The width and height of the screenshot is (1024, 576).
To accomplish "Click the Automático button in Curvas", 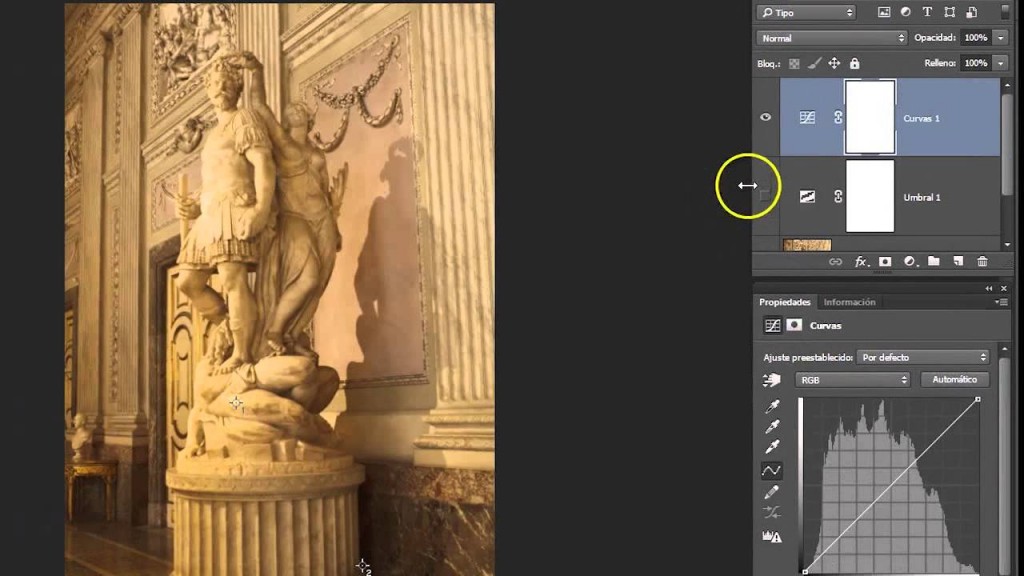I will (956, 379).
